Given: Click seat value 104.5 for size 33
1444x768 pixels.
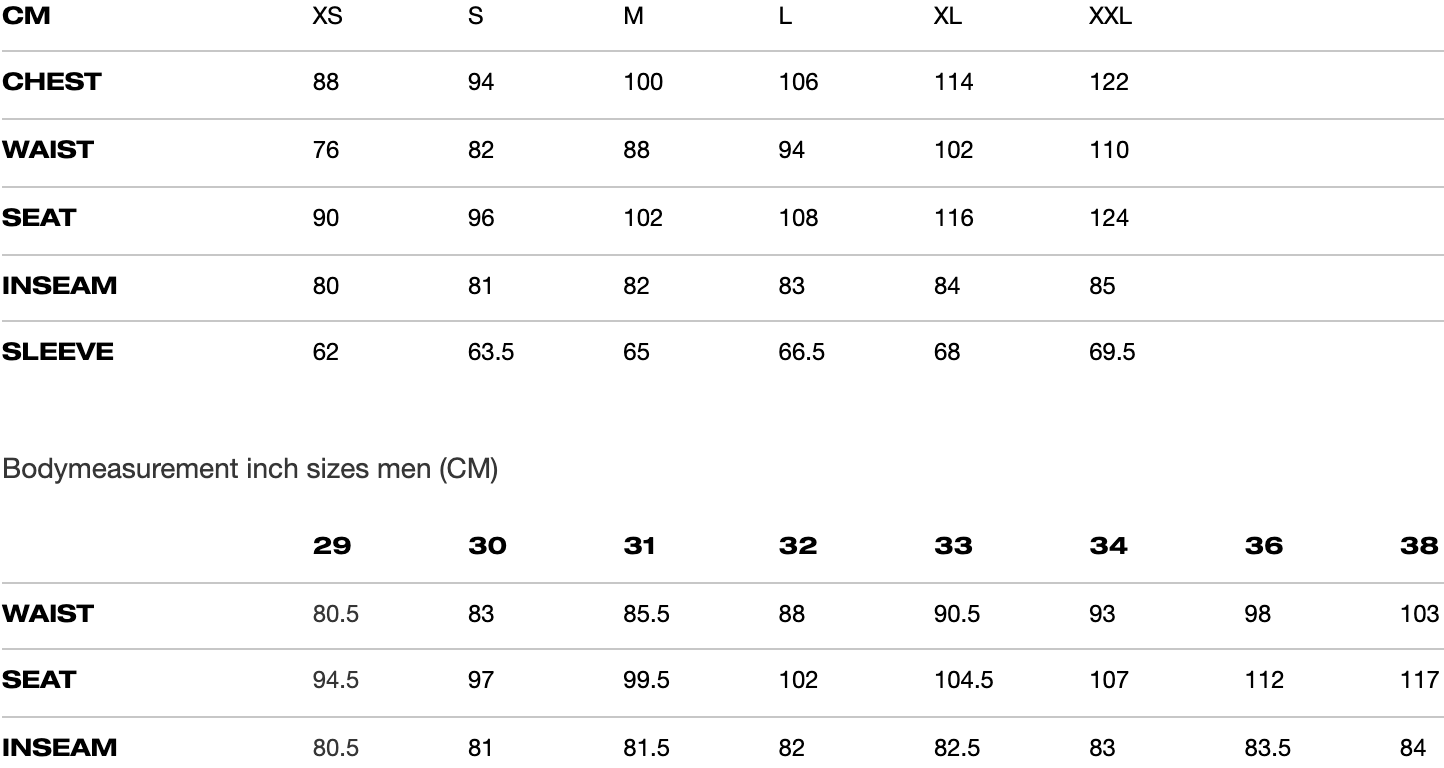Looking at the screenshot, I should tap(963, 681).
